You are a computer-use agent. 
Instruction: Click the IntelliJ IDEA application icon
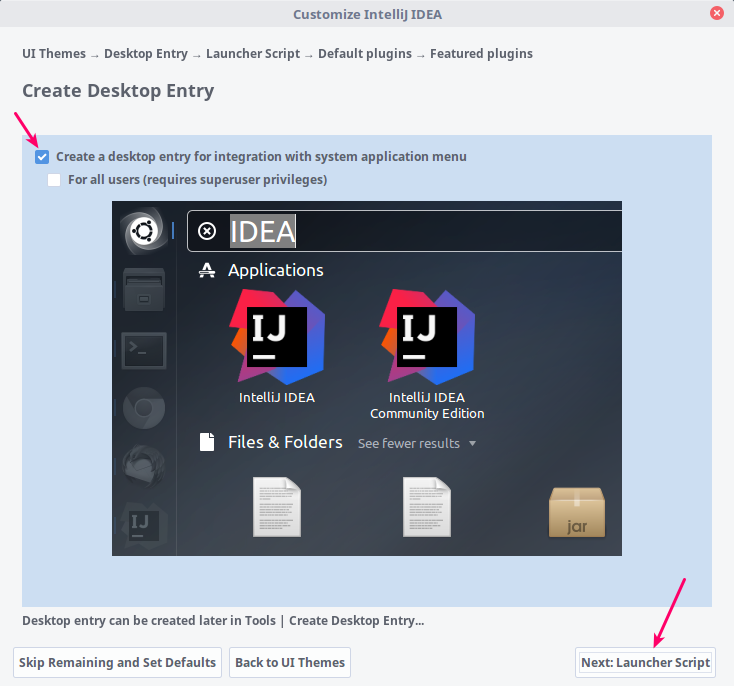pos(277,337)
